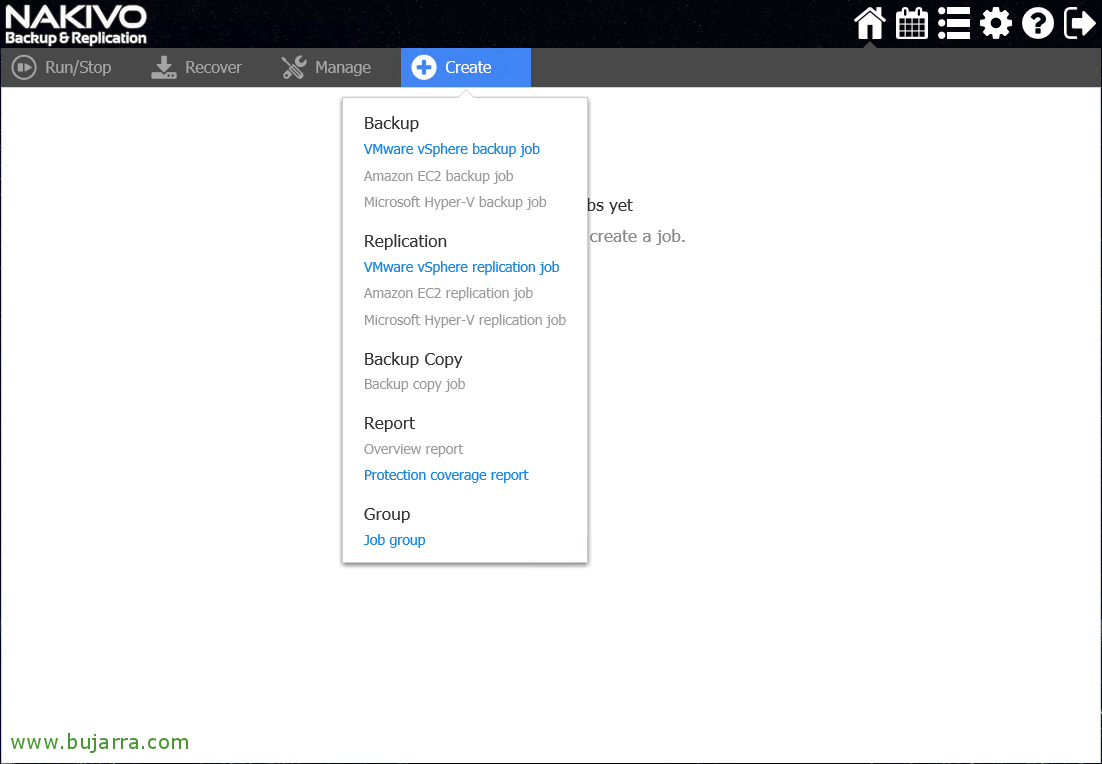
Task: Click the NAKIVO Backup & Replication logo
Action: coord(76,24)
